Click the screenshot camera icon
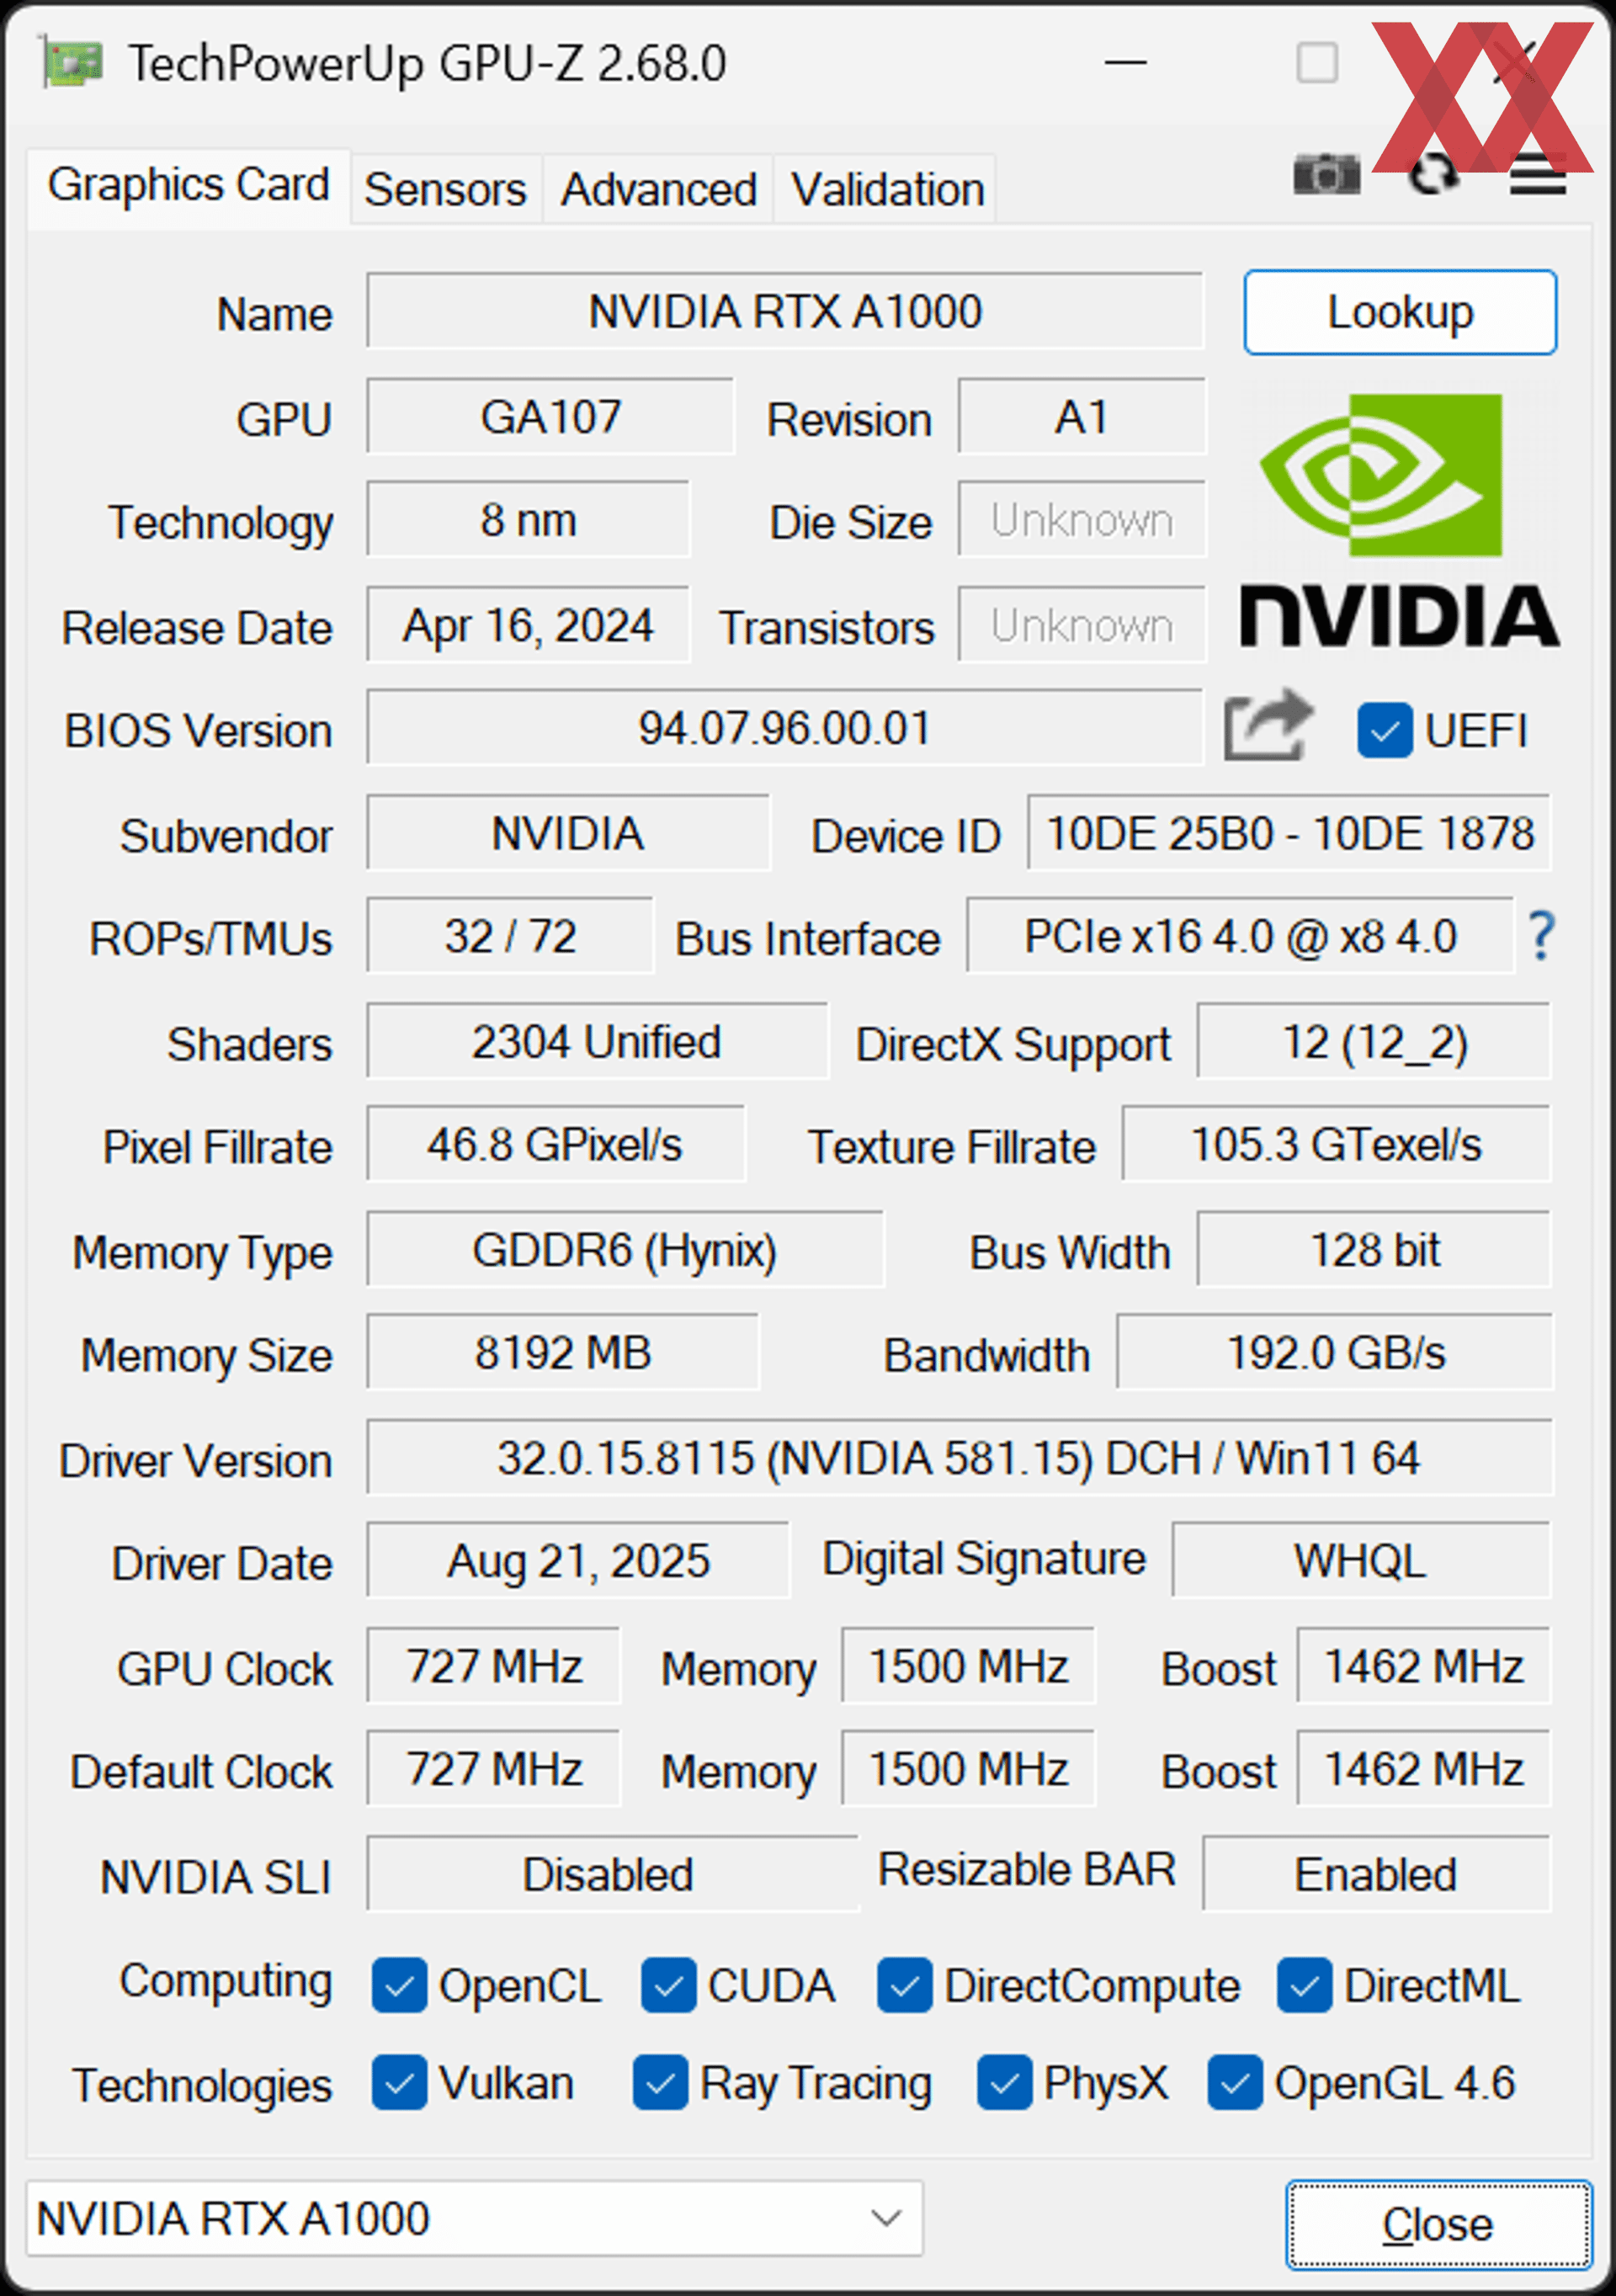The height and width of the screenshot is (2296, 1616). pyautogui.click(x=1326, y=175)
